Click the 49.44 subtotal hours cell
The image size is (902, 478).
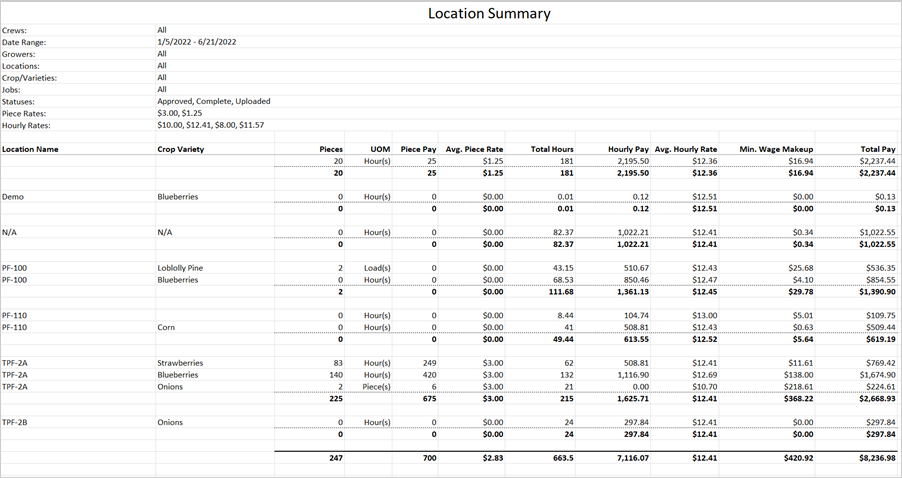point(564,339)
